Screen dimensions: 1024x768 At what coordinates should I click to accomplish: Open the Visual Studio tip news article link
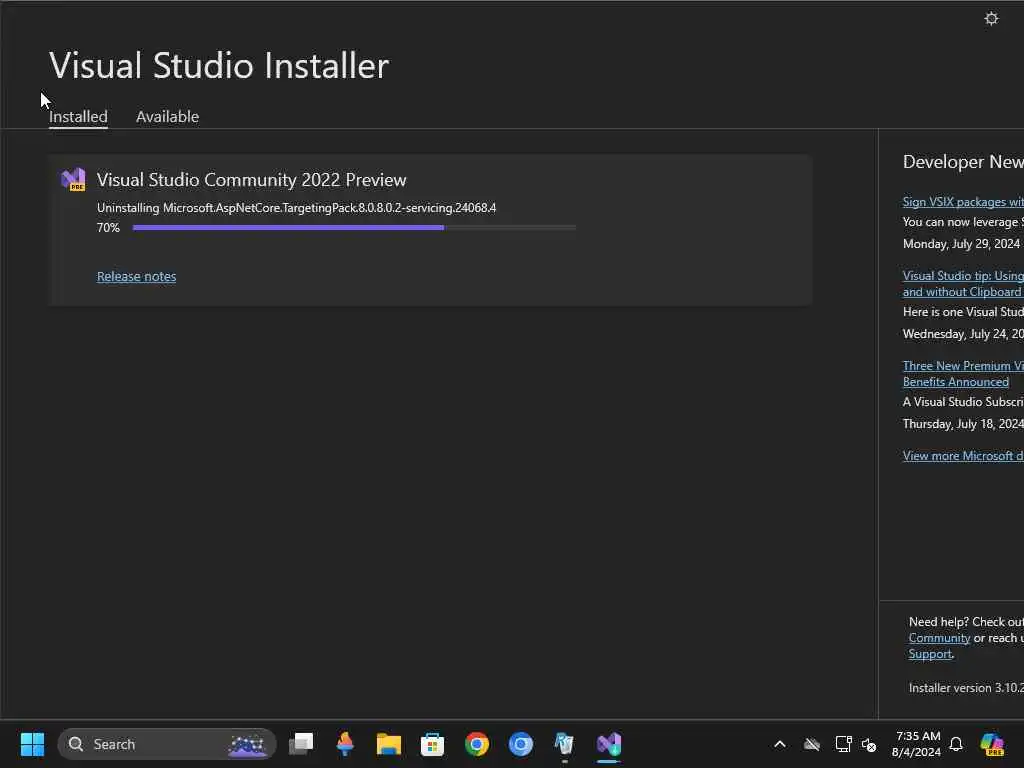click(x=963, y=284)
